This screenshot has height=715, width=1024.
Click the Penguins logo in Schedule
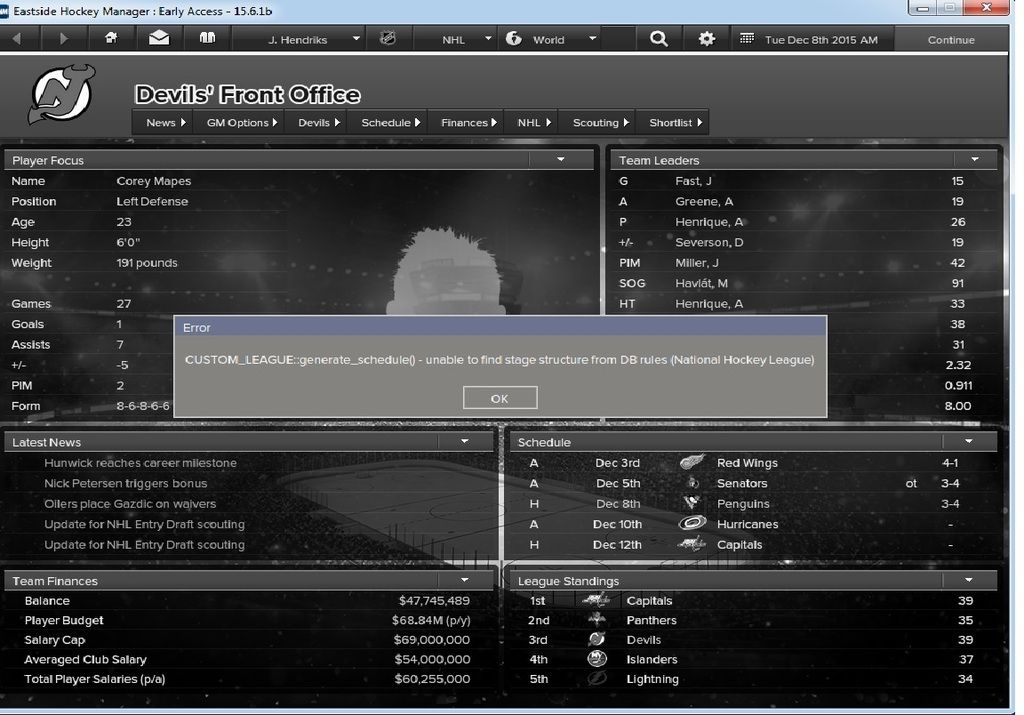692,503
